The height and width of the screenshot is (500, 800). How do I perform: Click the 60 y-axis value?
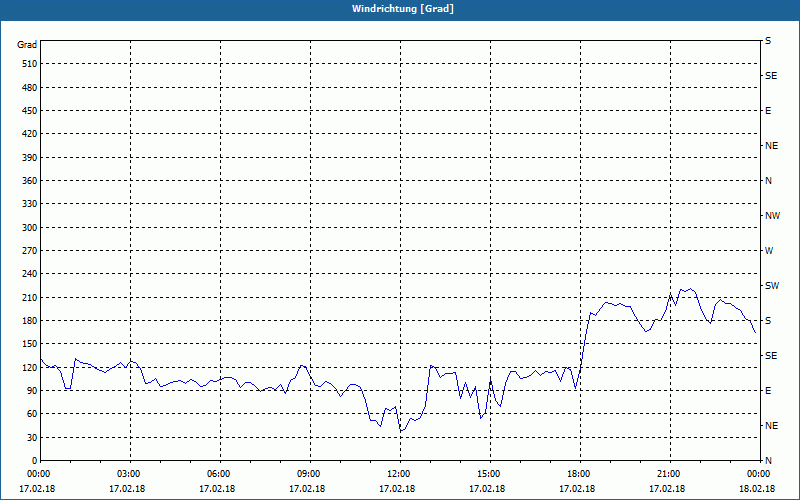coord(32,414)
